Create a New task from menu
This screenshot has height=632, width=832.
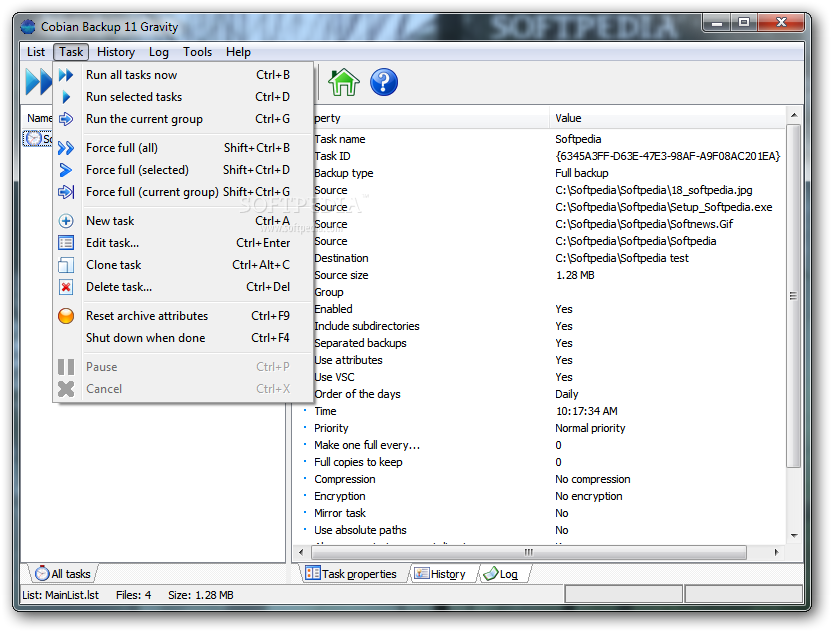coord(183,221)
